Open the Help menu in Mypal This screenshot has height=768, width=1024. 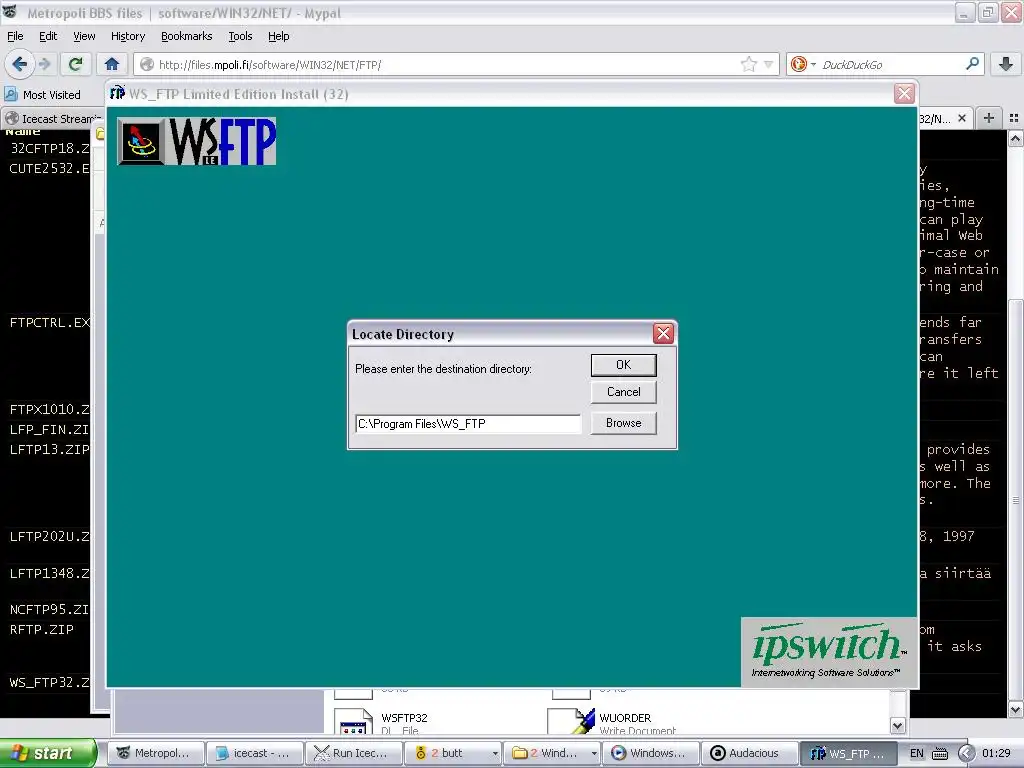point(278,36)
